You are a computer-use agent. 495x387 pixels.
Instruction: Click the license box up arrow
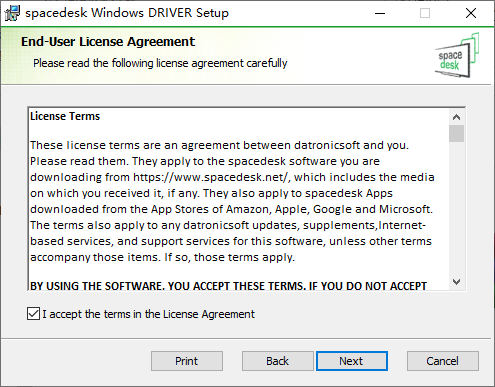coord(456,117)
